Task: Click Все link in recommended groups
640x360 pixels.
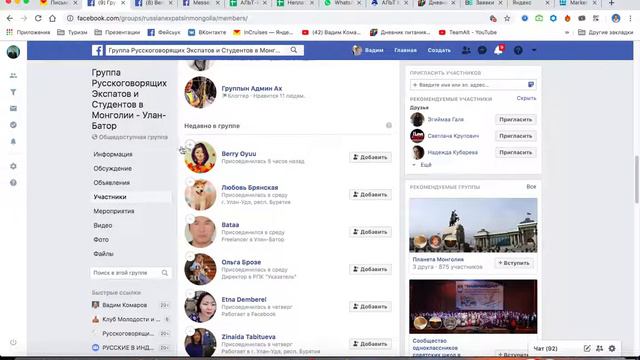Action: coord(531,187)
